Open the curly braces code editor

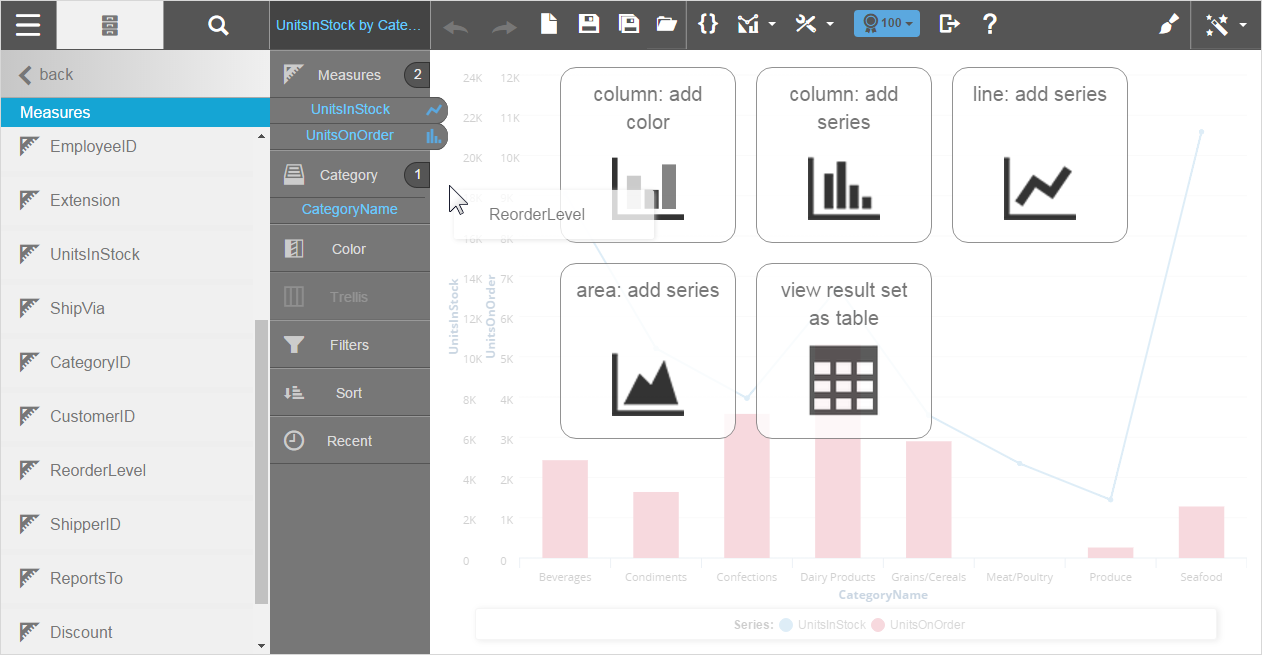708,25
